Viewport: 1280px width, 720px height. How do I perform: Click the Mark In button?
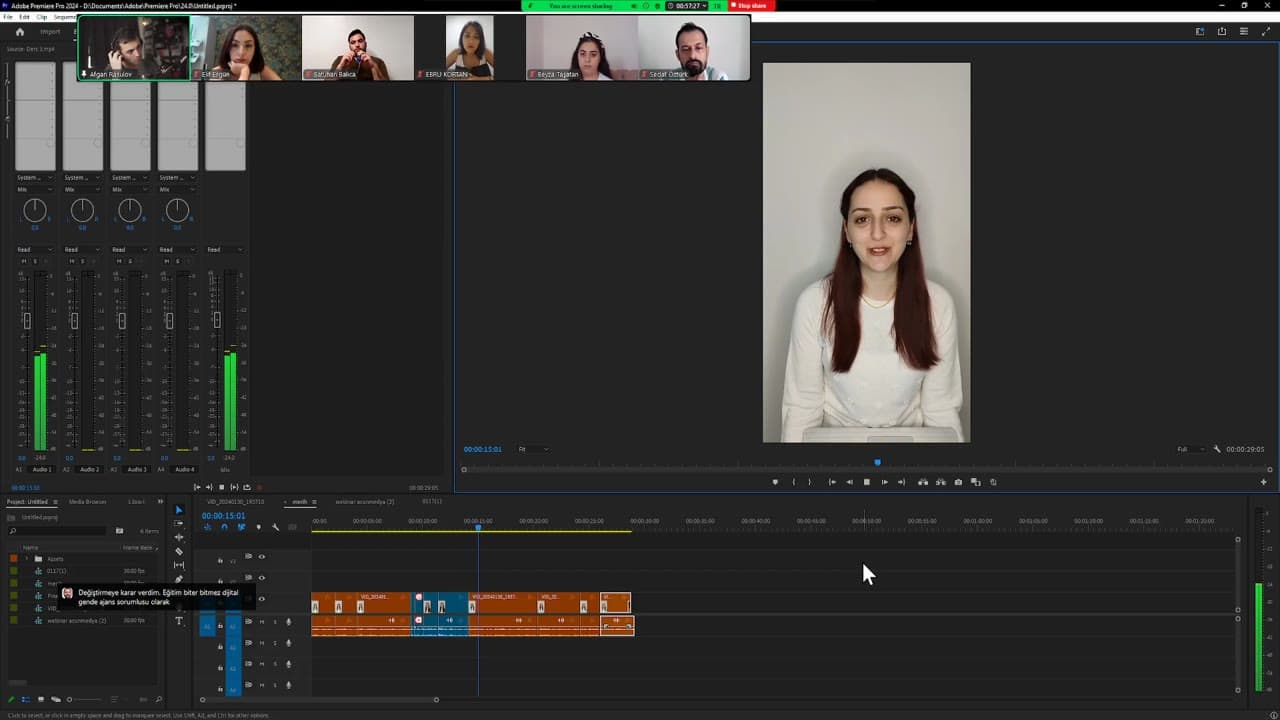794,482
